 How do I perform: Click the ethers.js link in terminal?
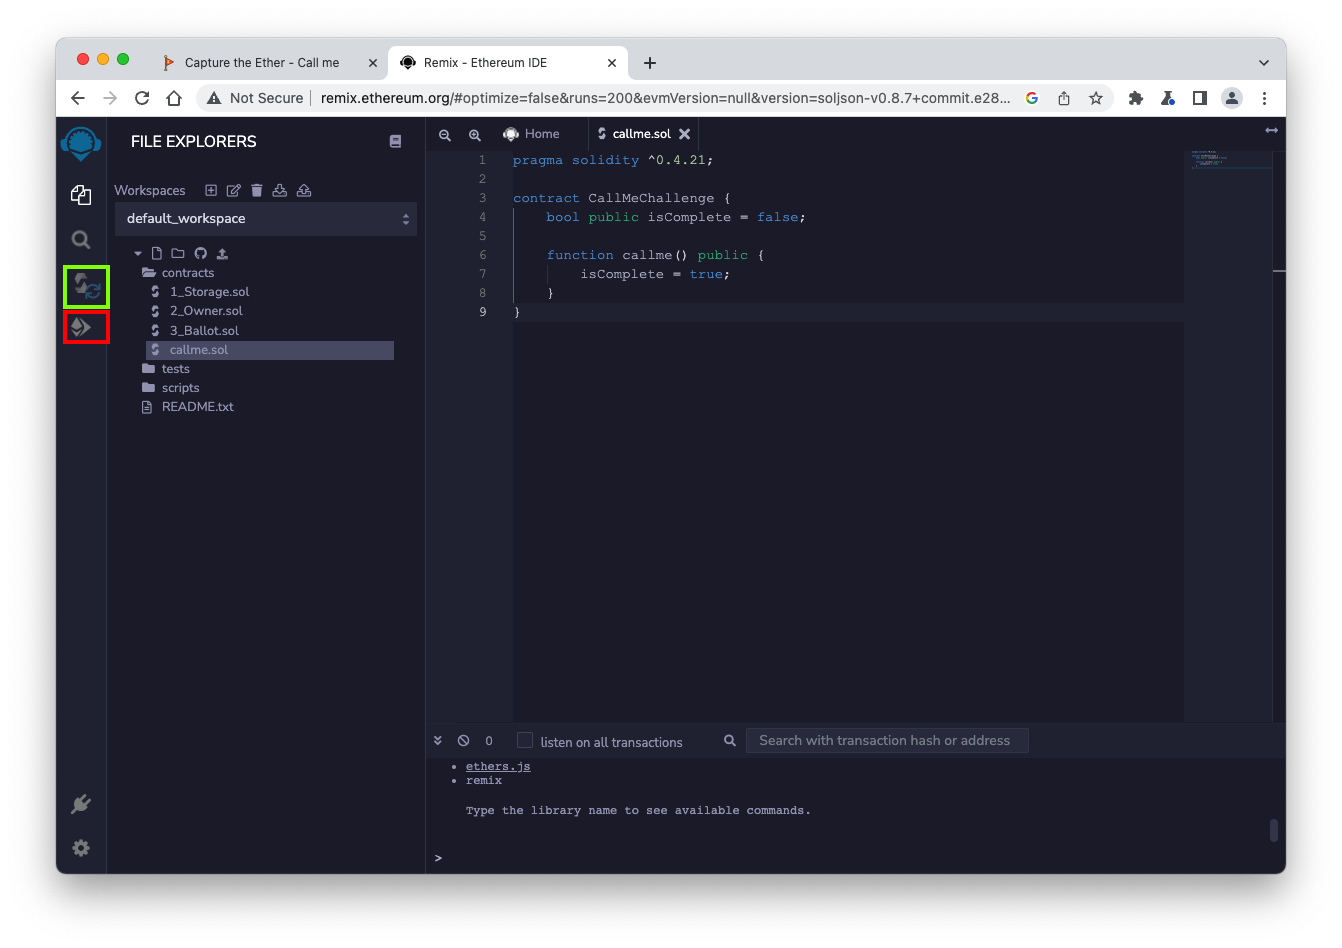pos(498,767)
